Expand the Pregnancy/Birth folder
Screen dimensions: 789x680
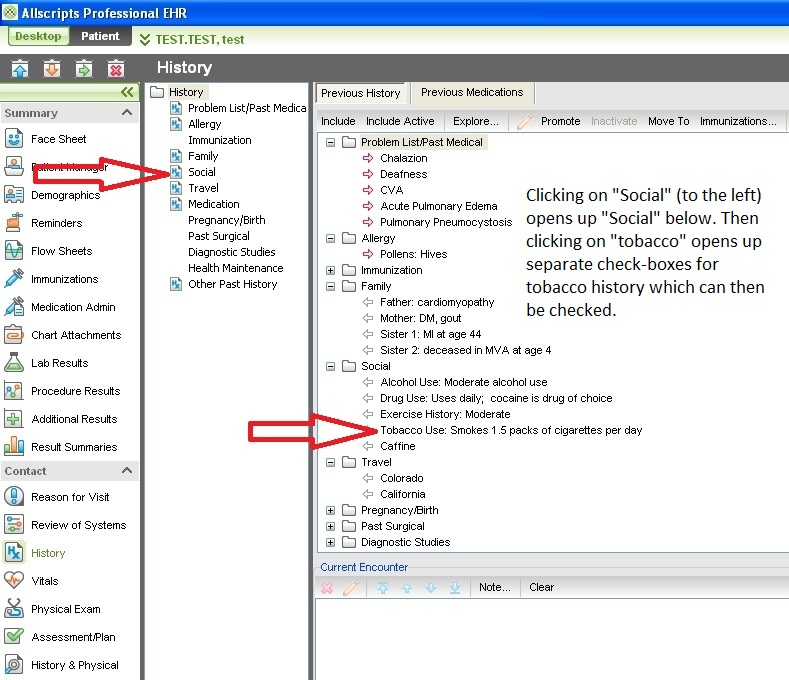330,510
